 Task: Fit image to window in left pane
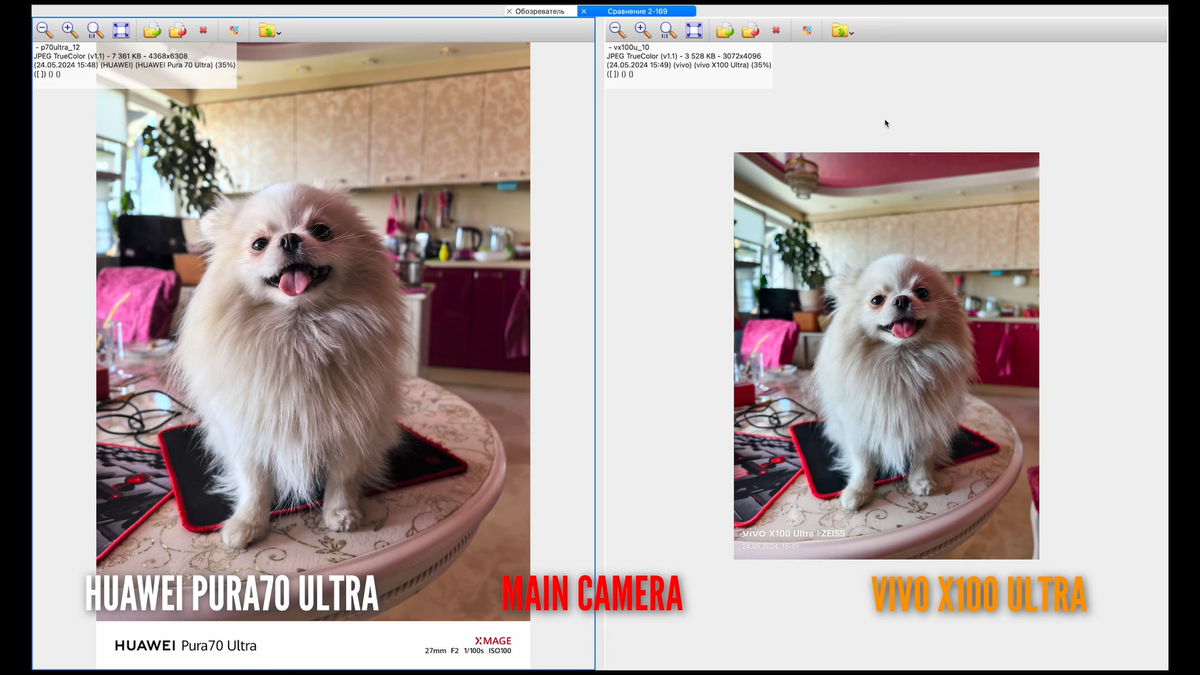click(121, 31)
